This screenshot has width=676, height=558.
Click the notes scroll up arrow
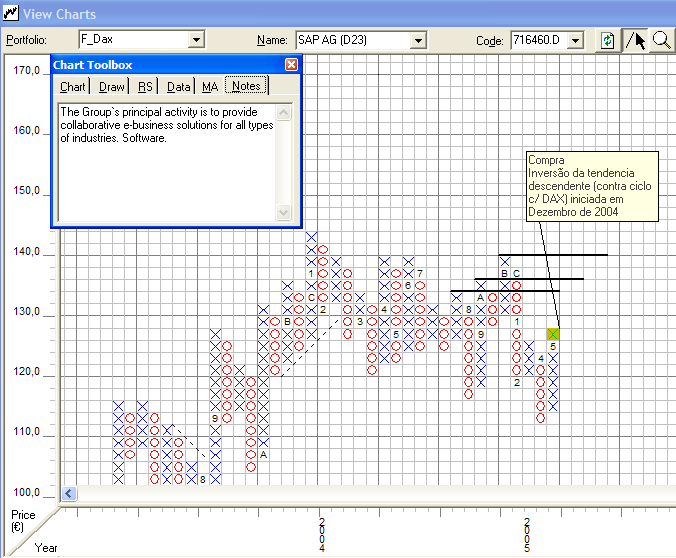[284, 112]
